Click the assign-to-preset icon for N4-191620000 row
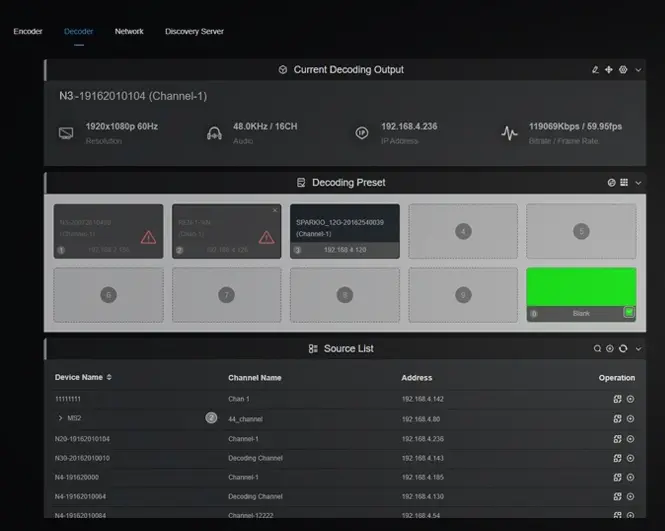Viewport: 665px width, 531px height. [x=618, y=478]
